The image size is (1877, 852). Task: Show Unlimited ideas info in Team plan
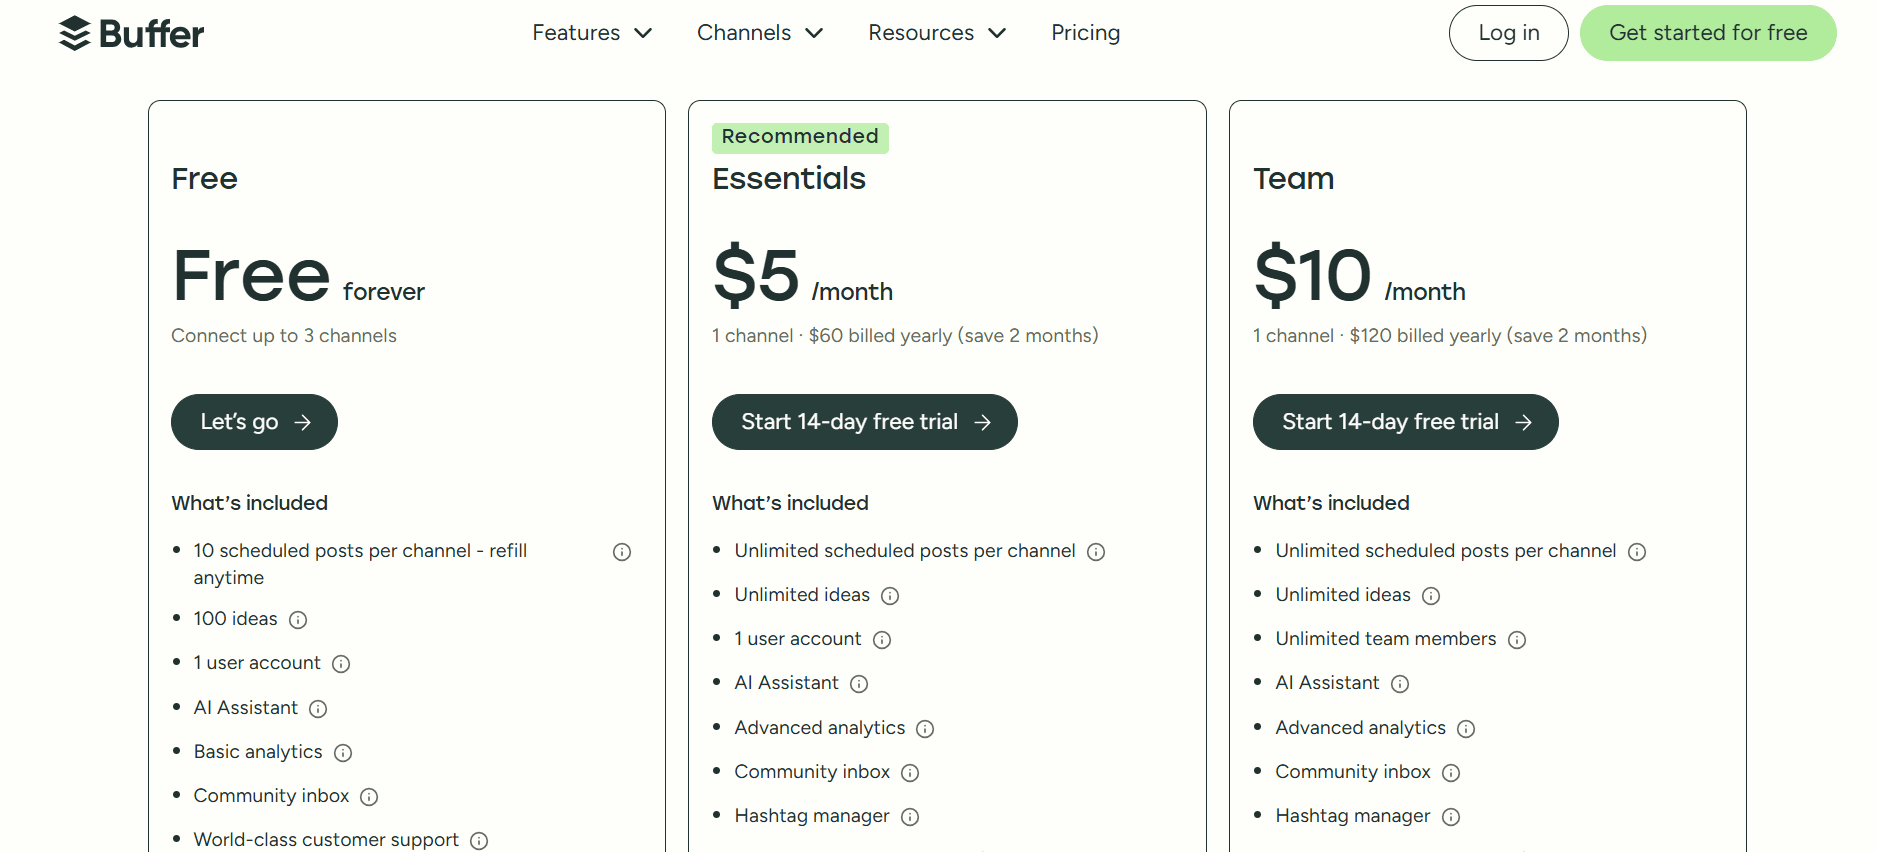[x=1431, y=596]
